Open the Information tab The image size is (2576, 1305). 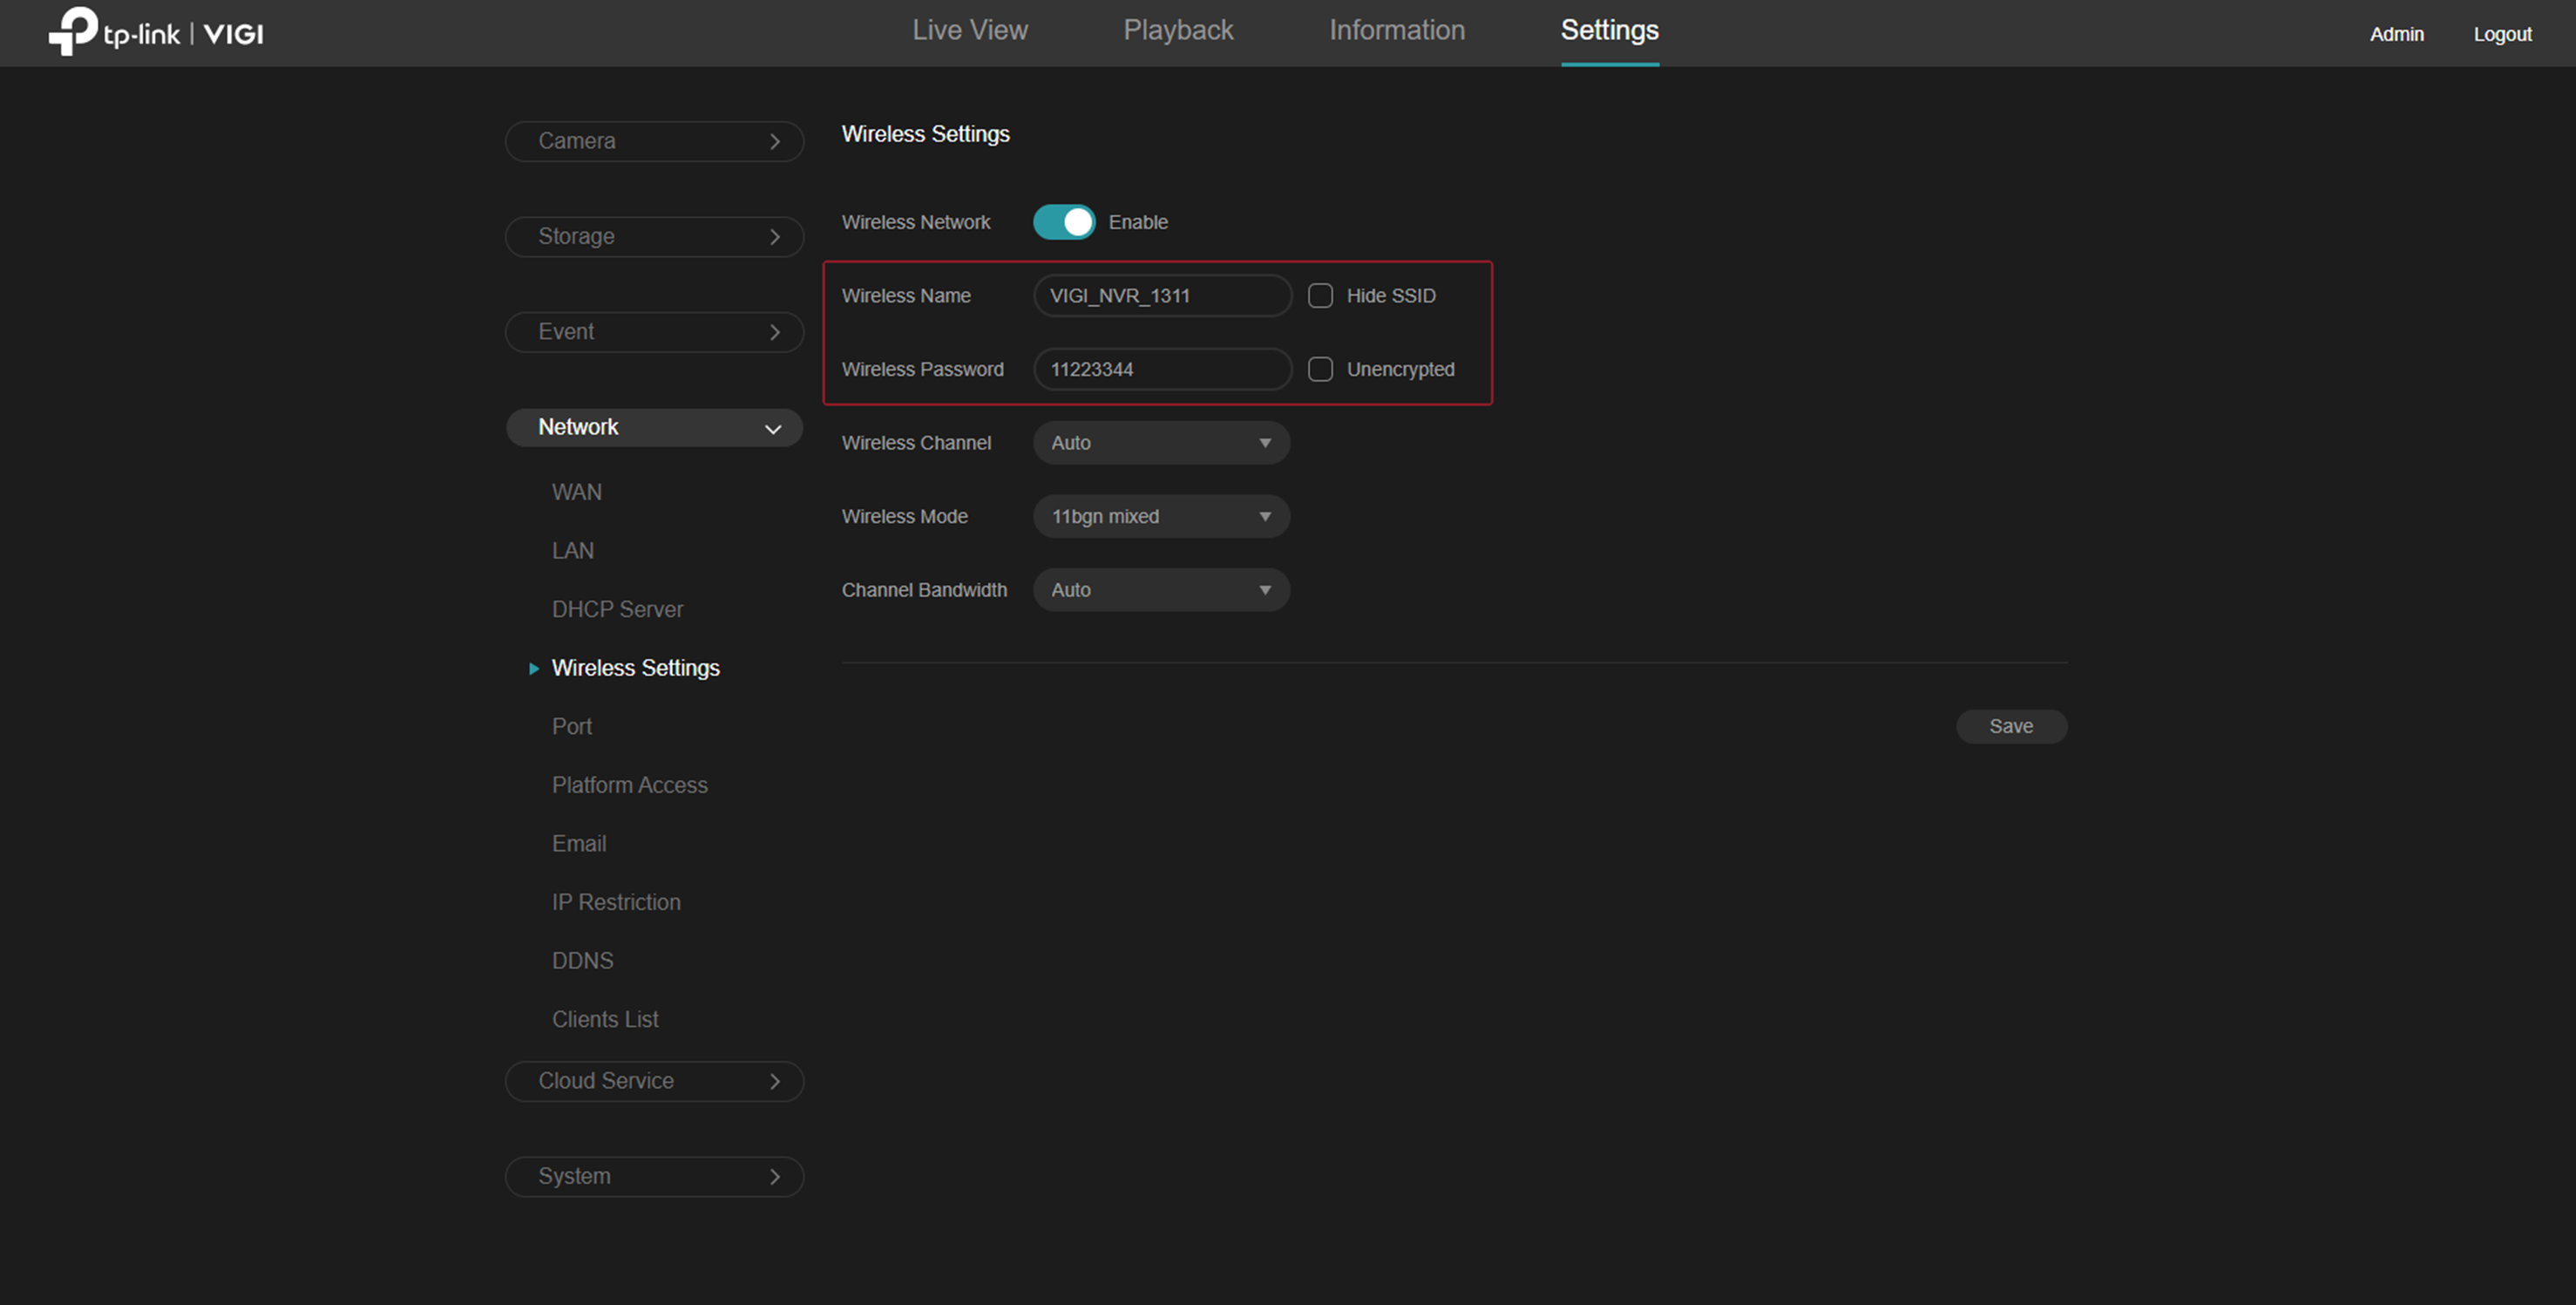click(x=1396, y=30)
